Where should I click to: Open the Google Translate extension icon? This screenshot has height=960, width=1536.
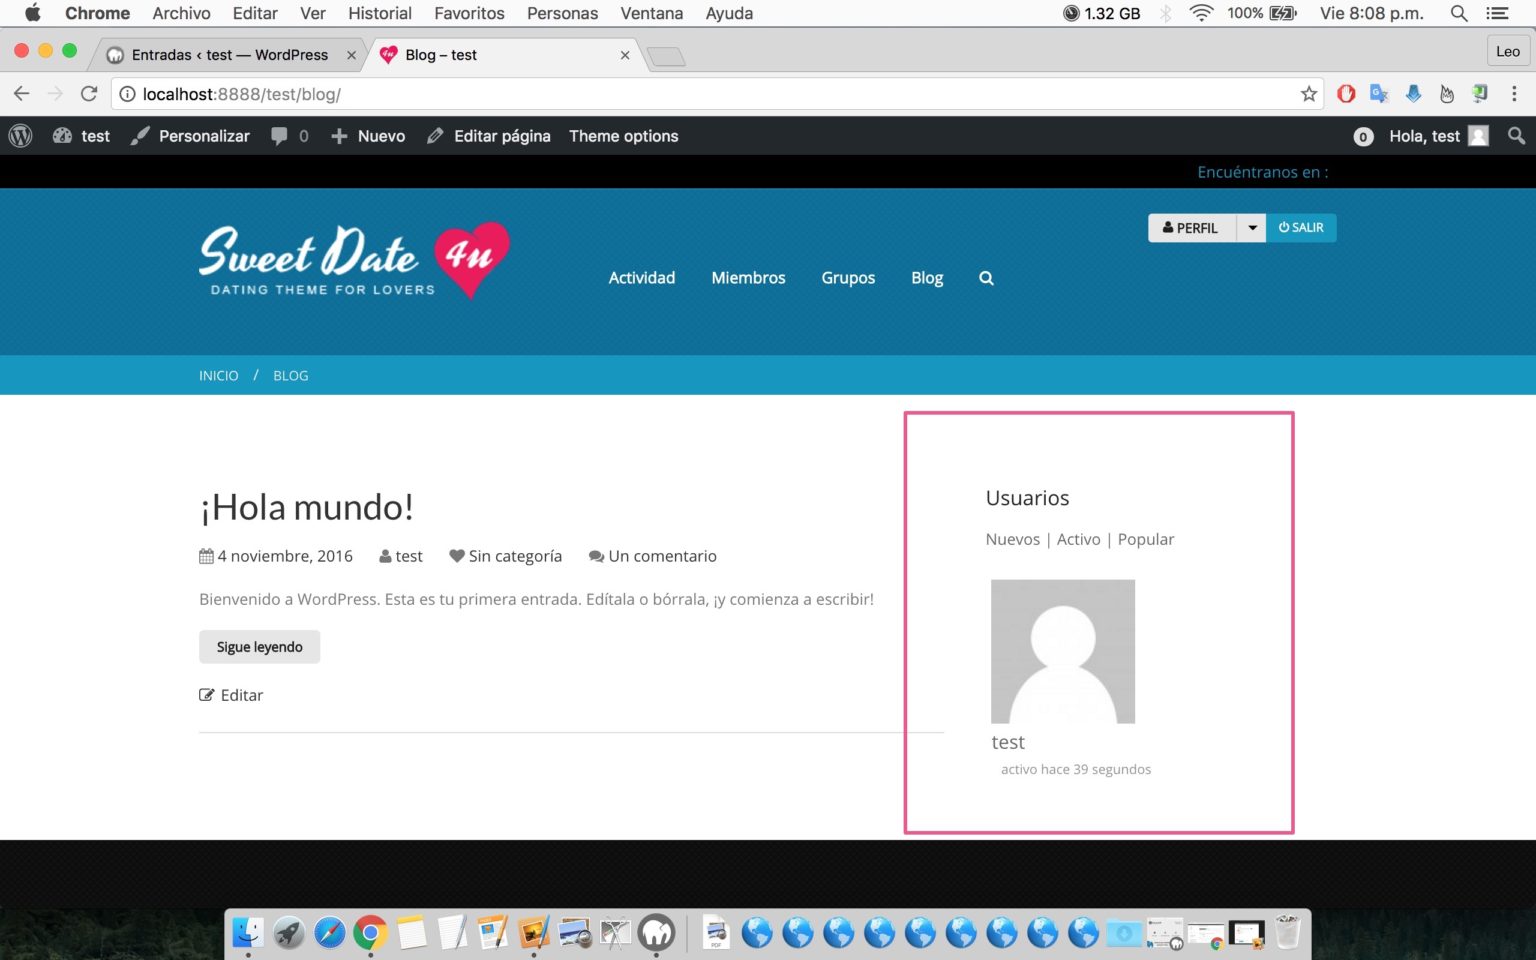point(1379,94)
